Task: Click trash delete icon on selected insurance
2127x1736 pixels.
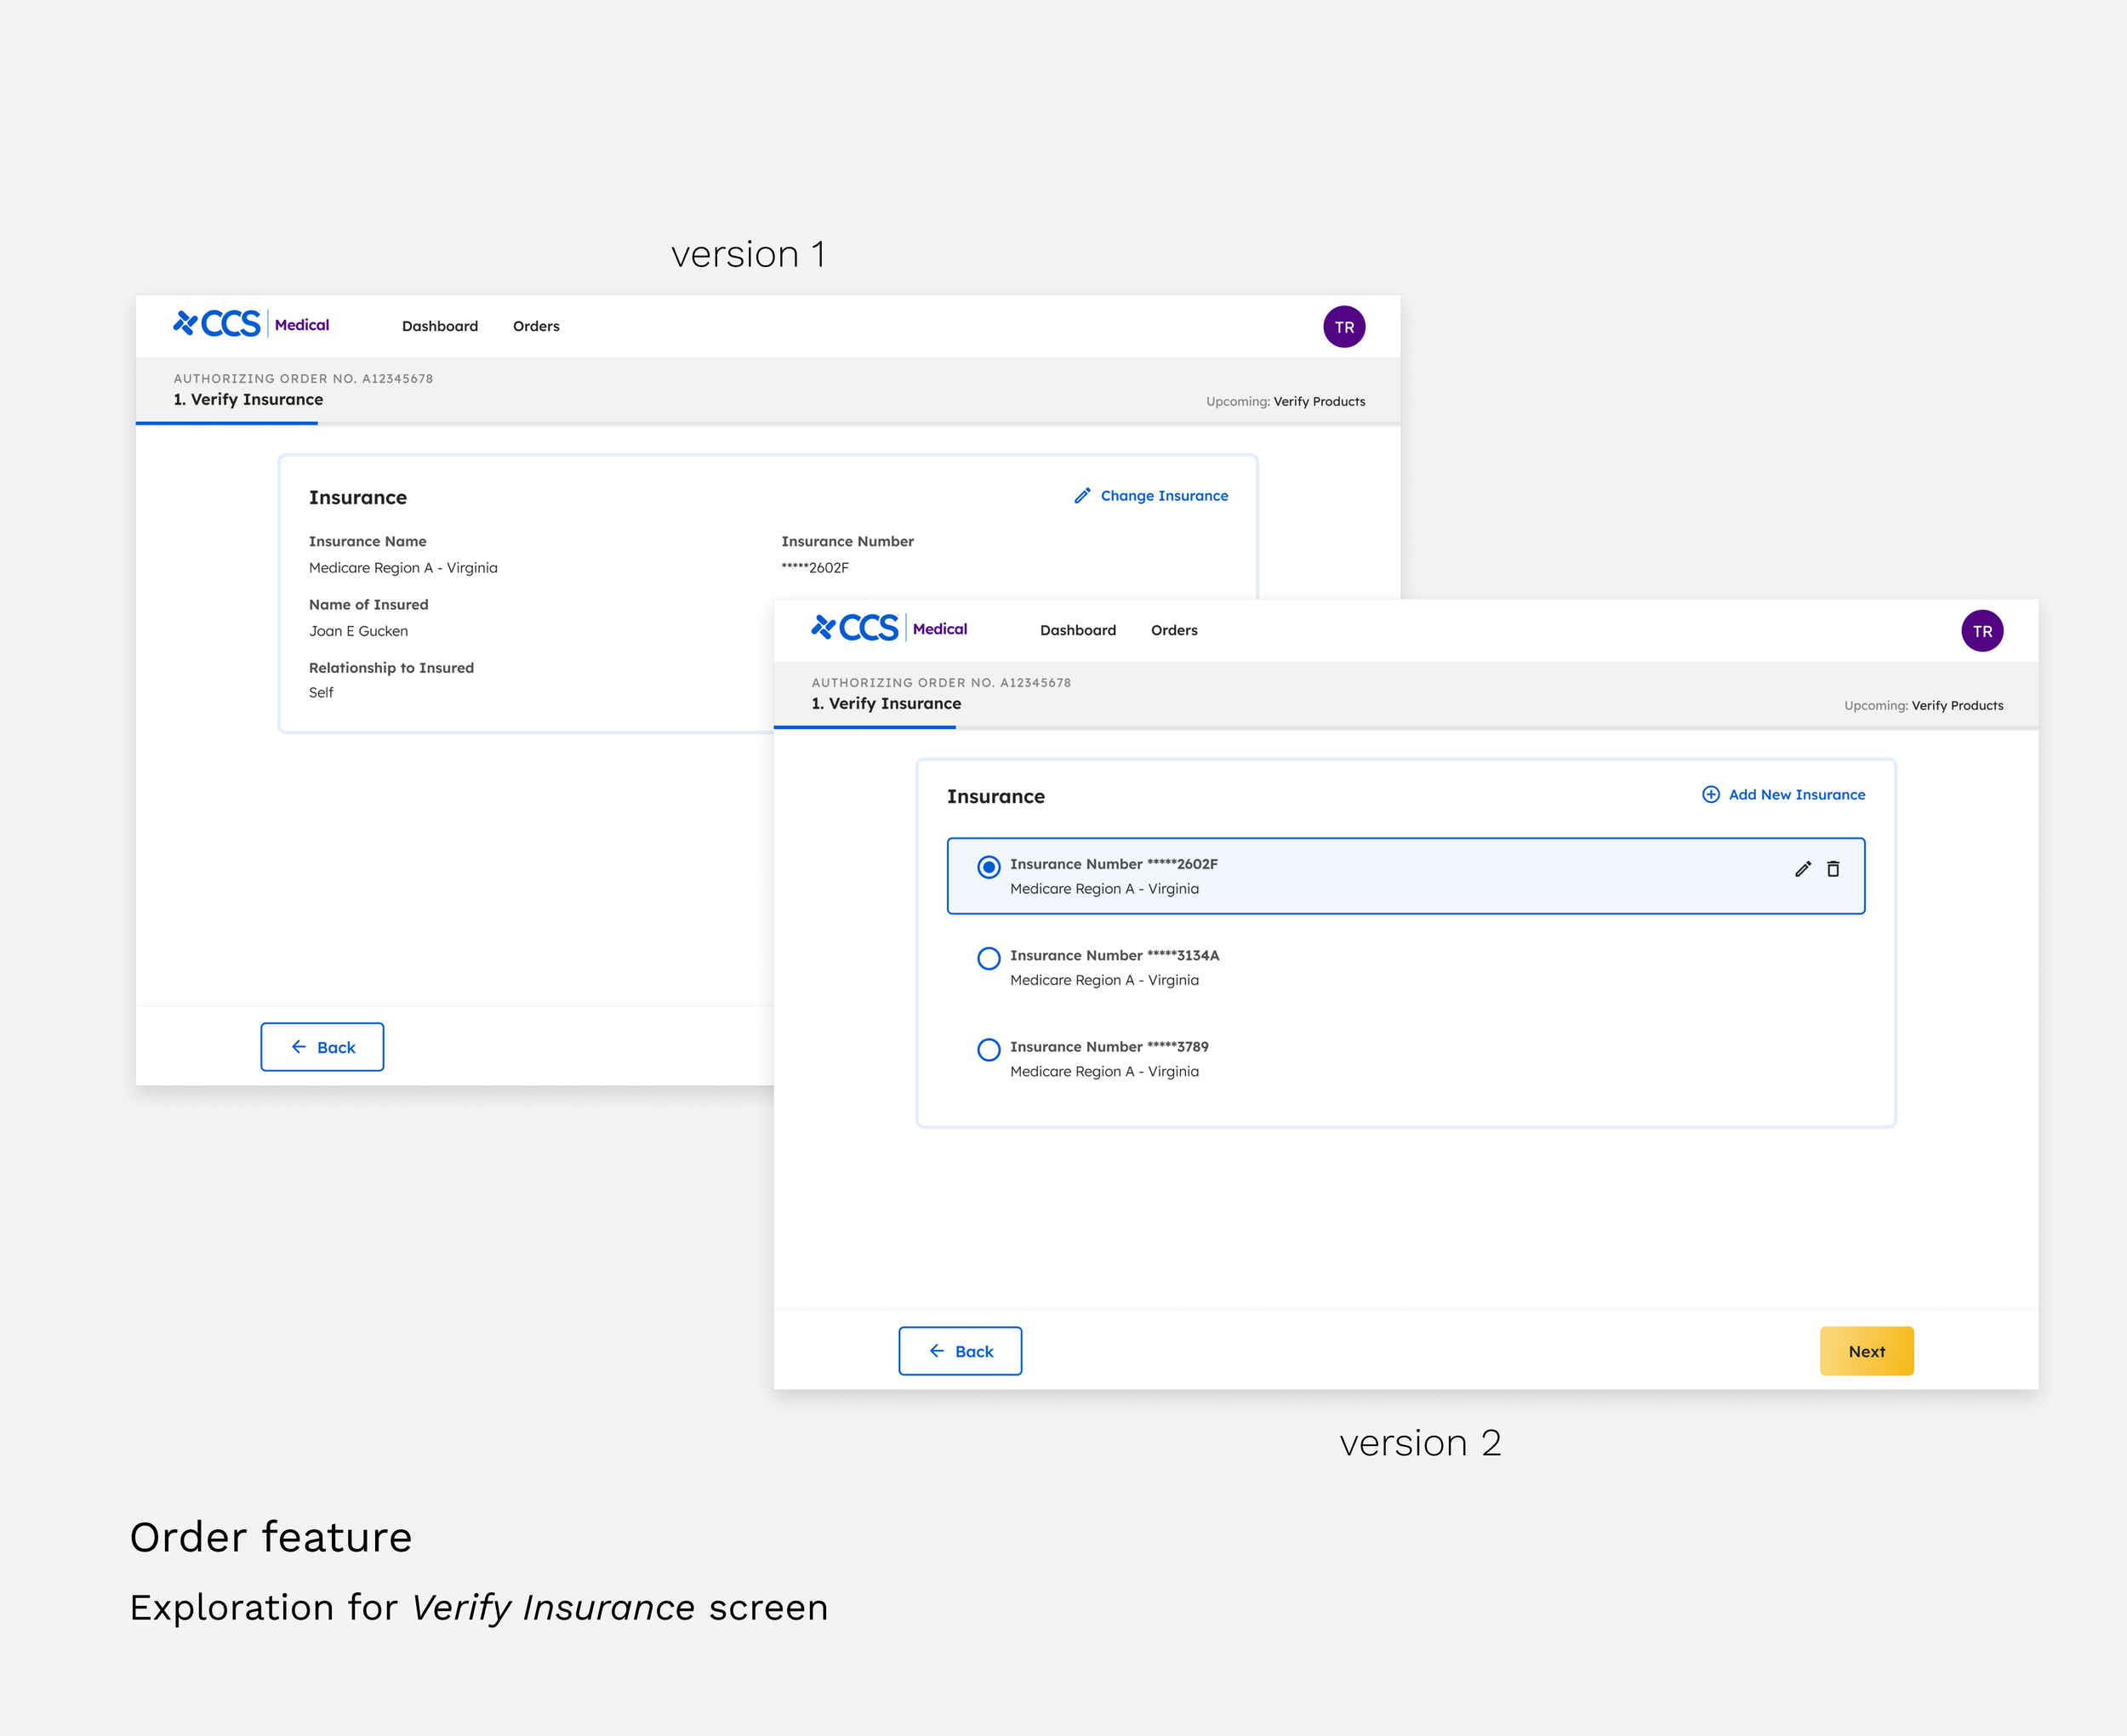Action: tap(1833, 869)
